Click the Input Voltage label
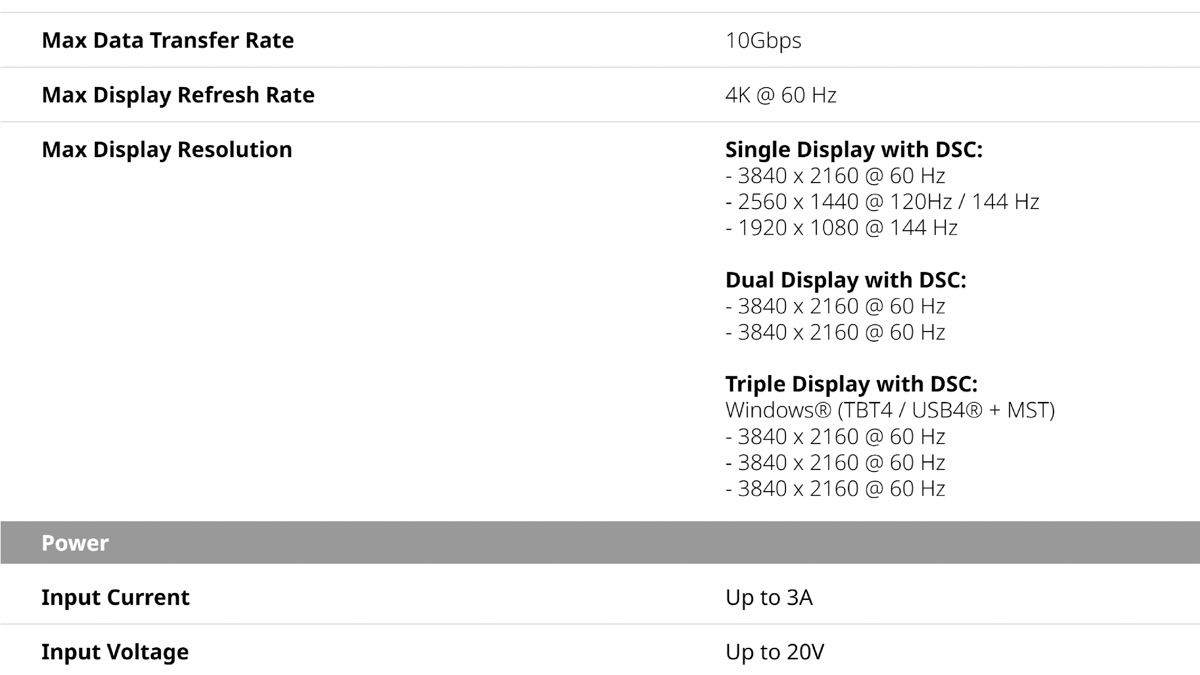Viewport: 1200px width, 675px height. pos(115,652)
